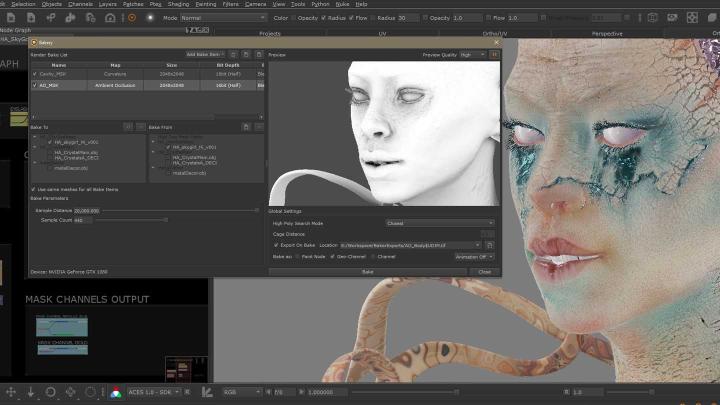Click the duplicate icon beside Add Bake Item

pyautogui.click(x=234, y=54)
